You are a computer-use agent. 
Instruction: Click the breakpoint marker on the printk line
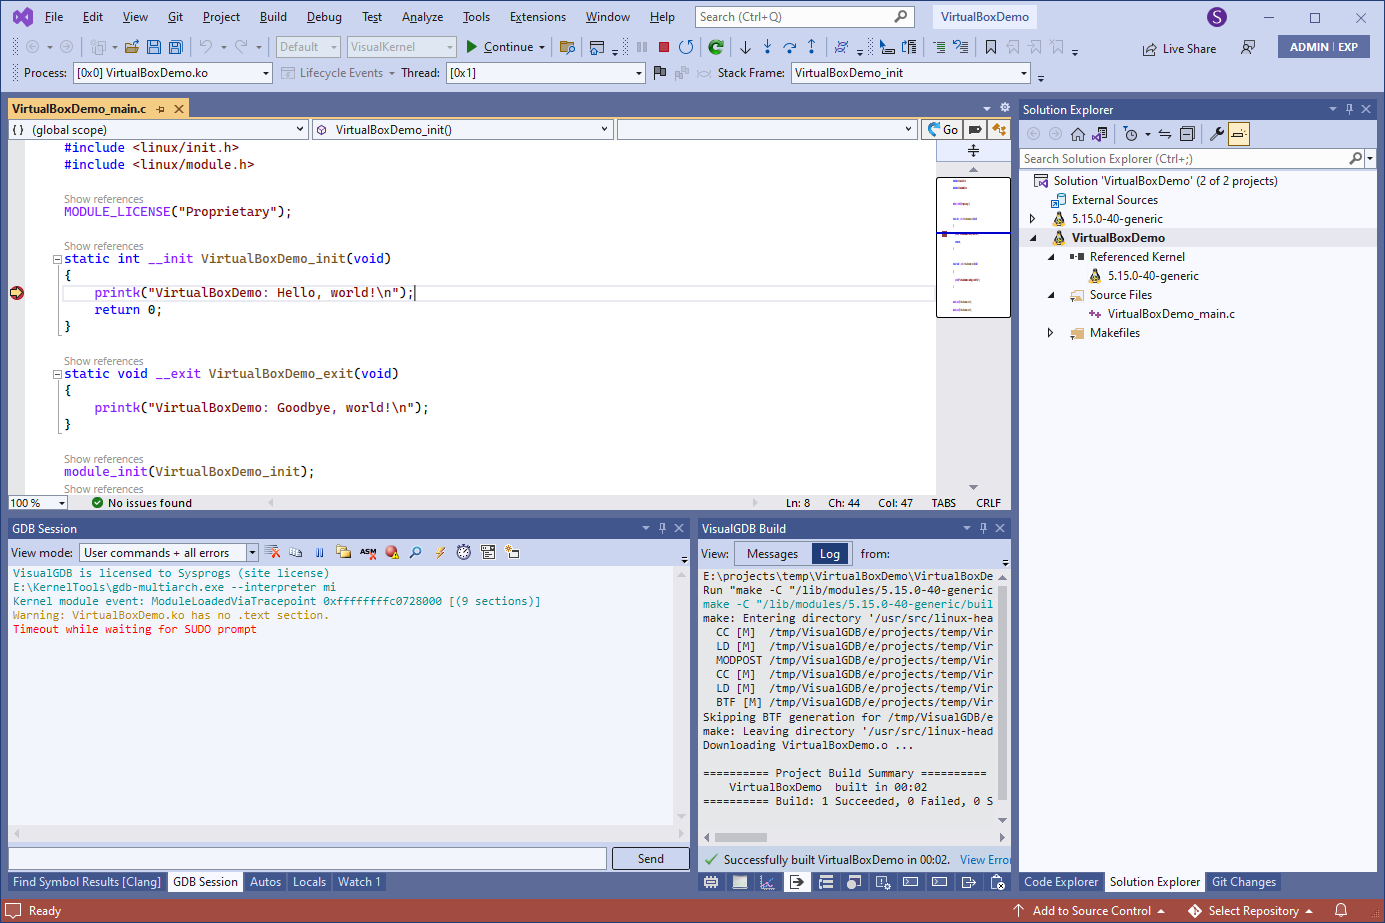click(x=17, y=293)
